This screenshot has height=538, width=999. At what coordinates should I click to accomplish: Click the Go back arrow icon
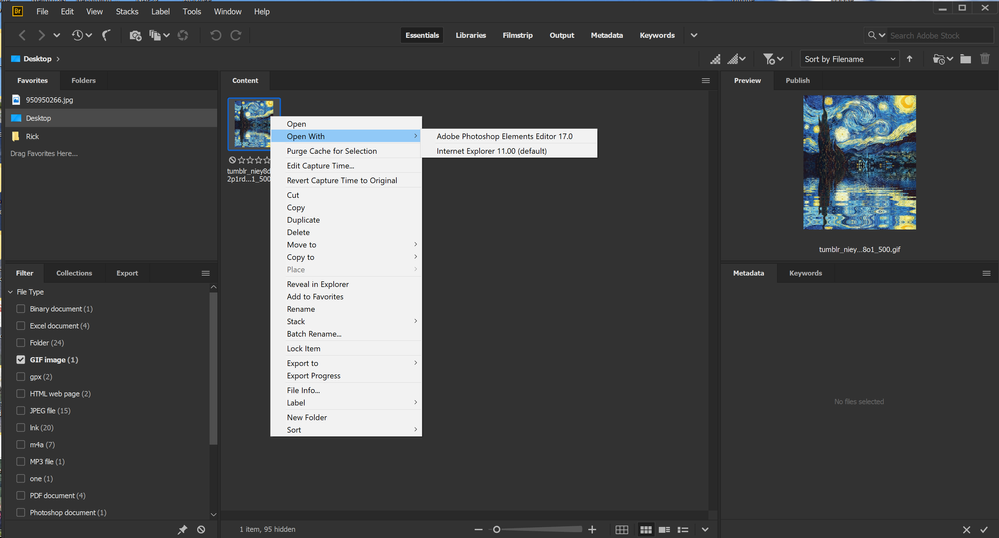pos(22,36)
